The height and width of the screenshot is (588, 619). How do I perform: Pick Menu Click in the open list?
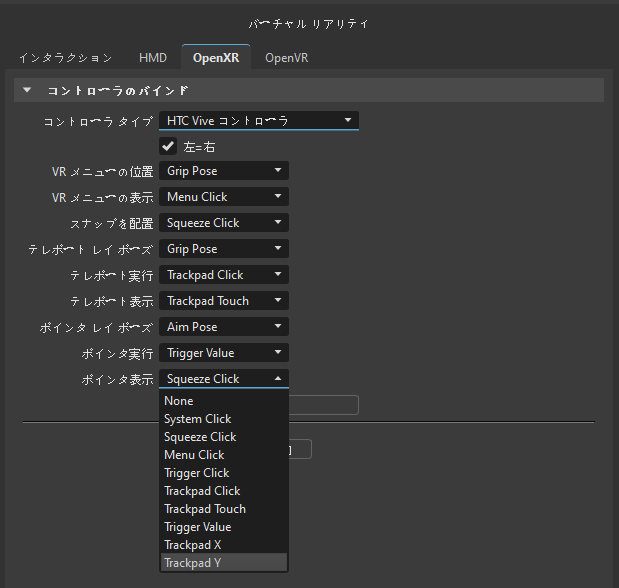click(x=224, y=455)
